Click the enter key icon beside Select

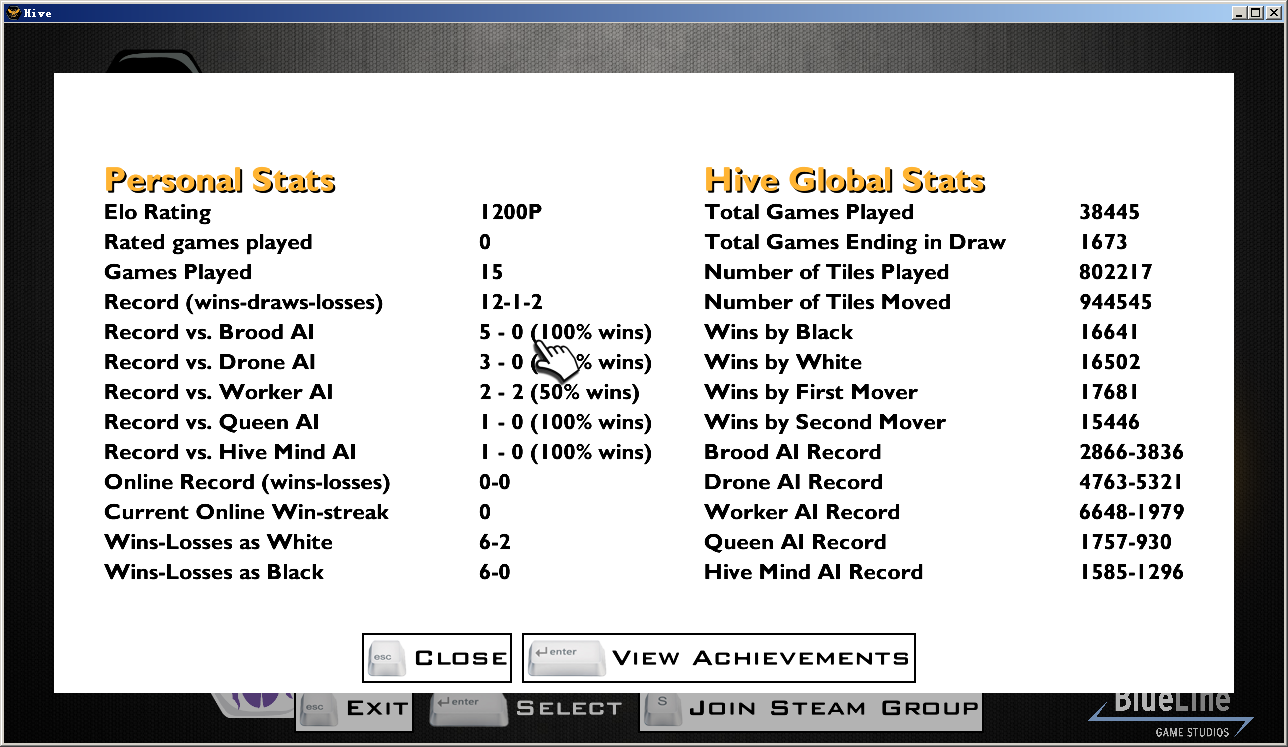(x=467, y=708)
